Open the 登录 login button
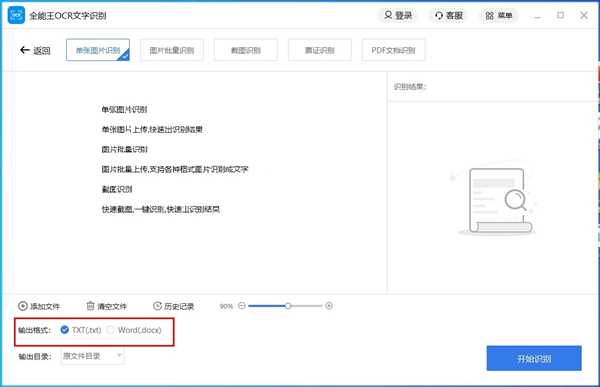The height and width of the screenshot is (387, 600). 398,15
